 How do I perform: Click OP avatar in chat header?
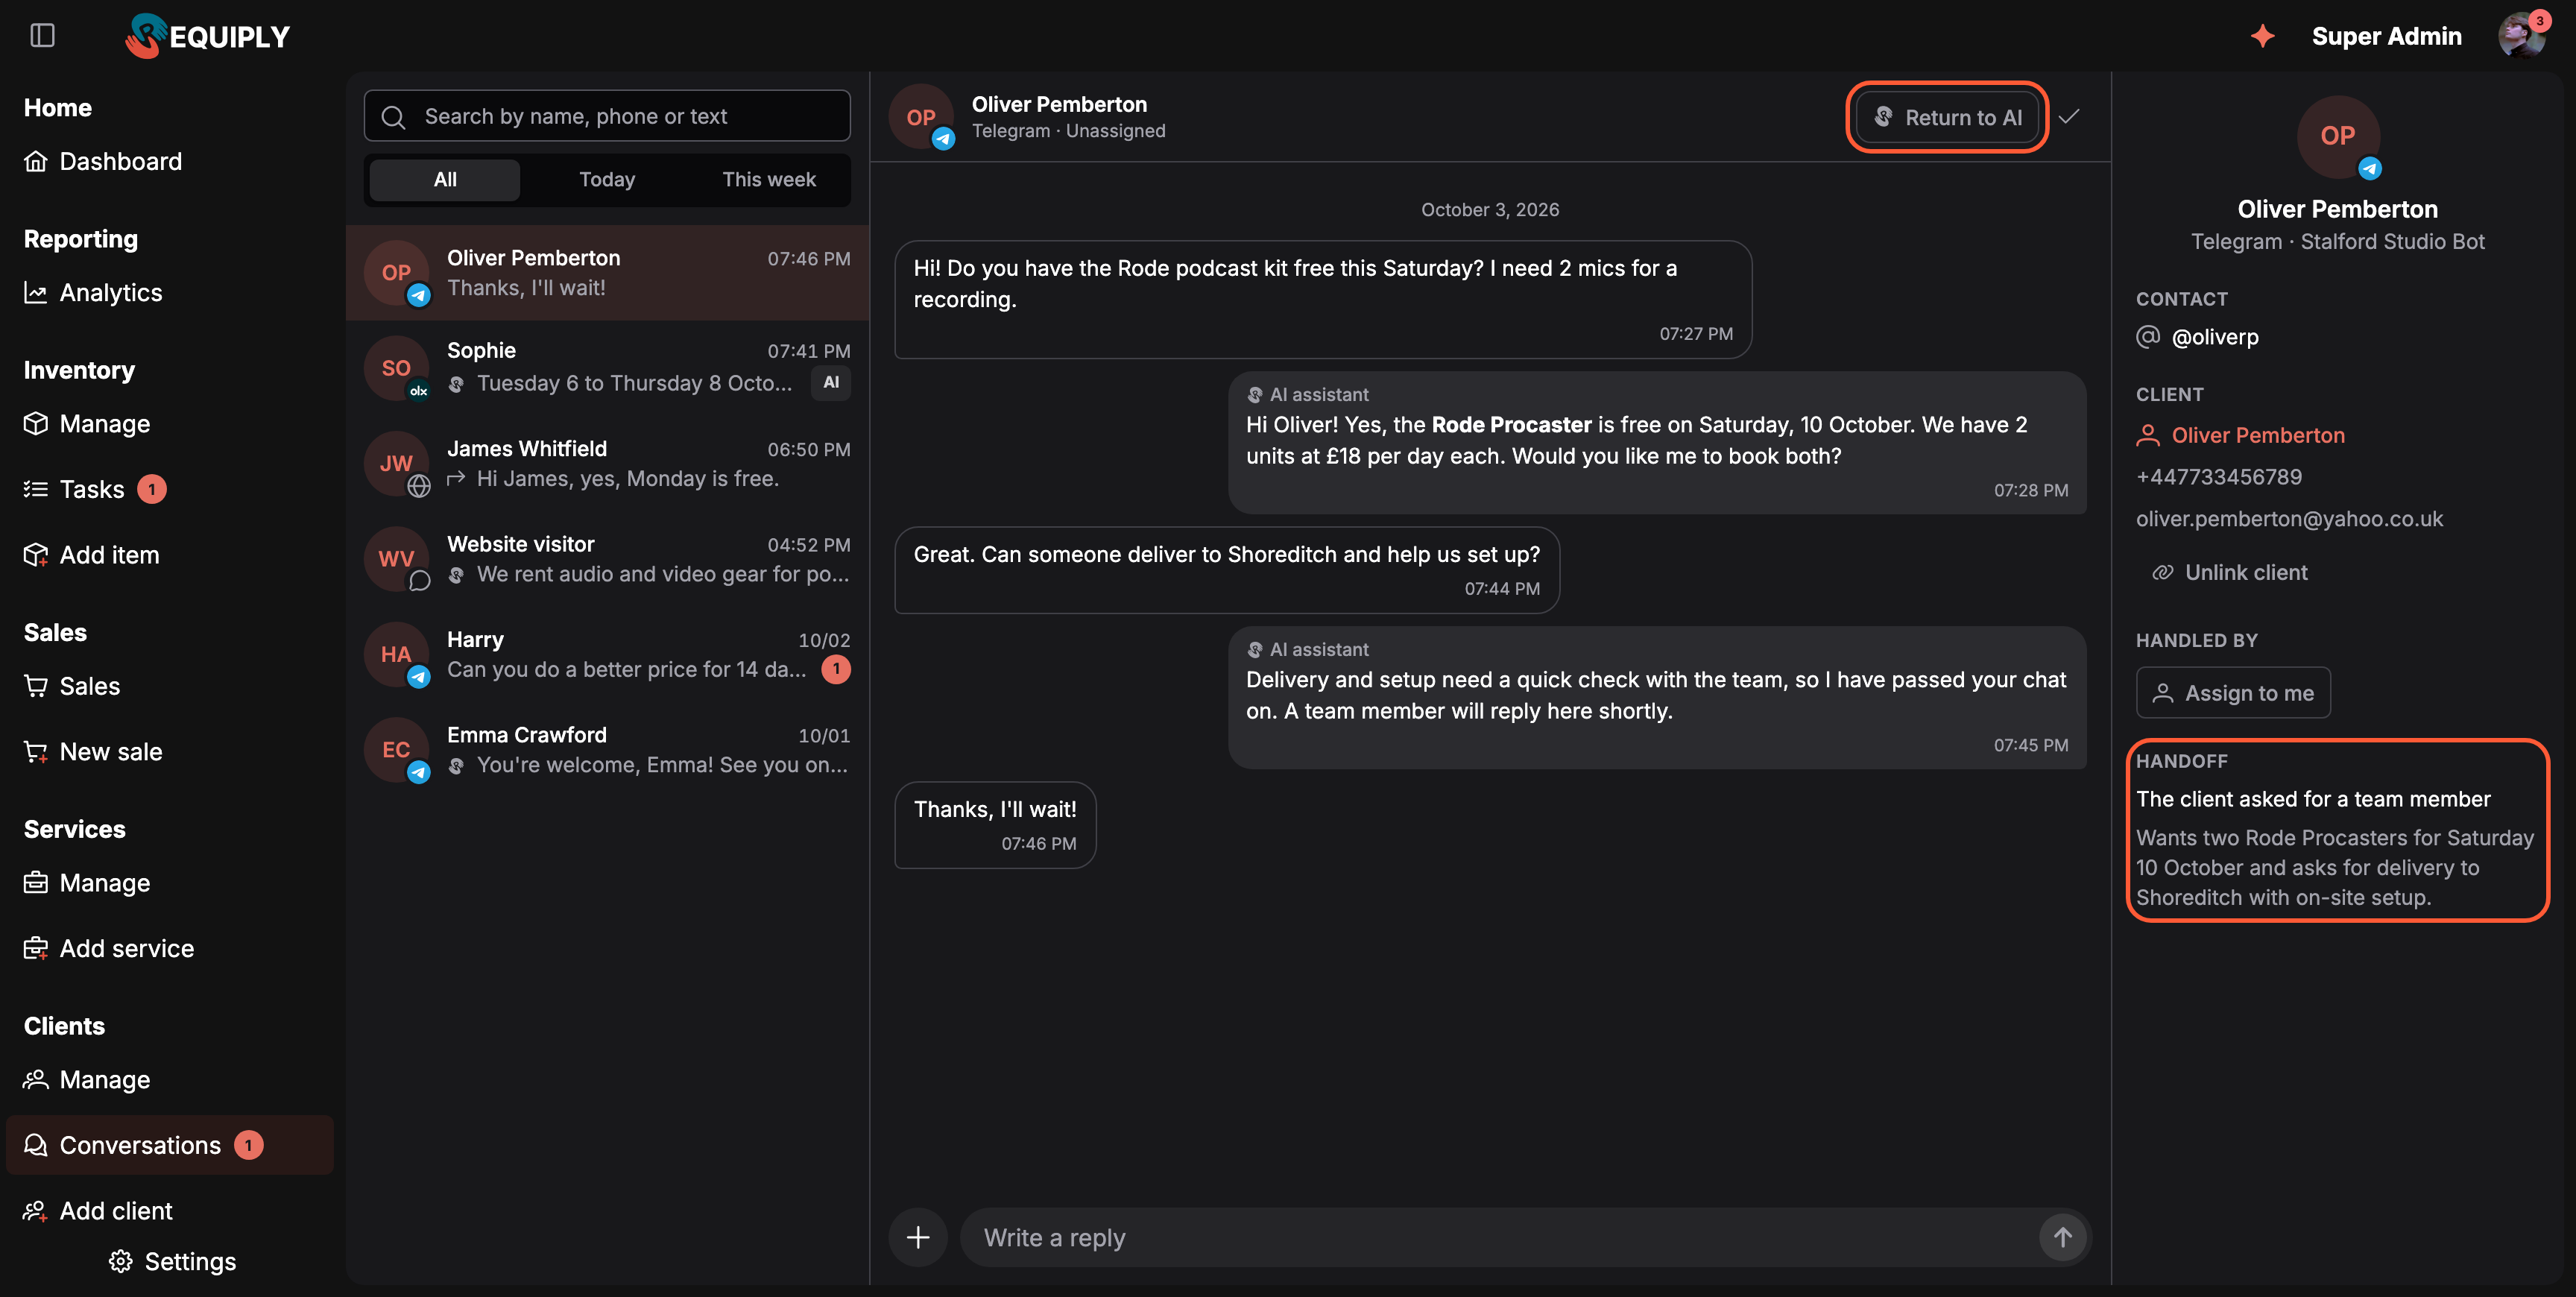[921, 117]
